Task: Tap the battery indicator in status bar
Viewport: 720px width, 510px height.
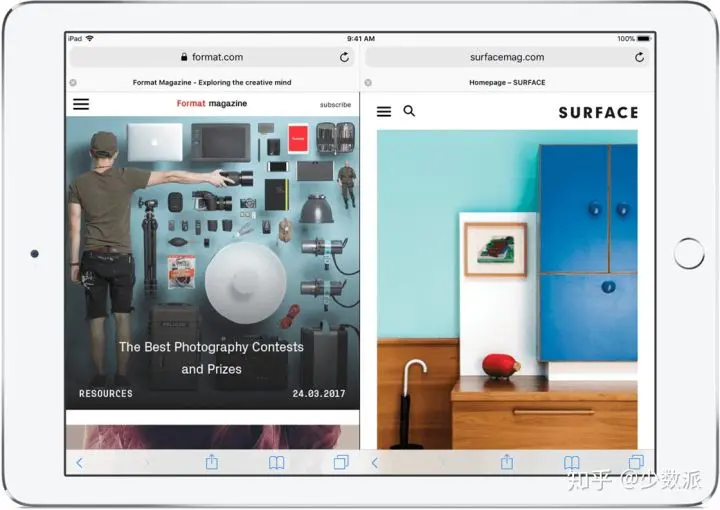Action: coord(644,39)
